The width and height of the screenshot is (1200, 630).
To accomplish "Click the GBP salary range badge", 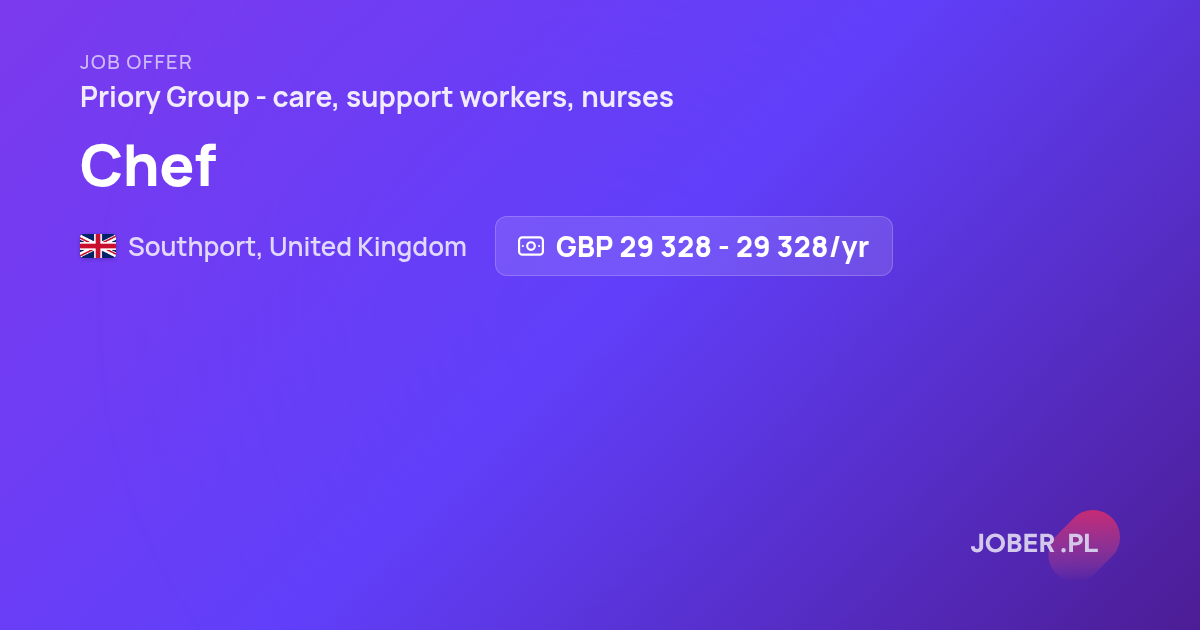I will tap(694, 246).
